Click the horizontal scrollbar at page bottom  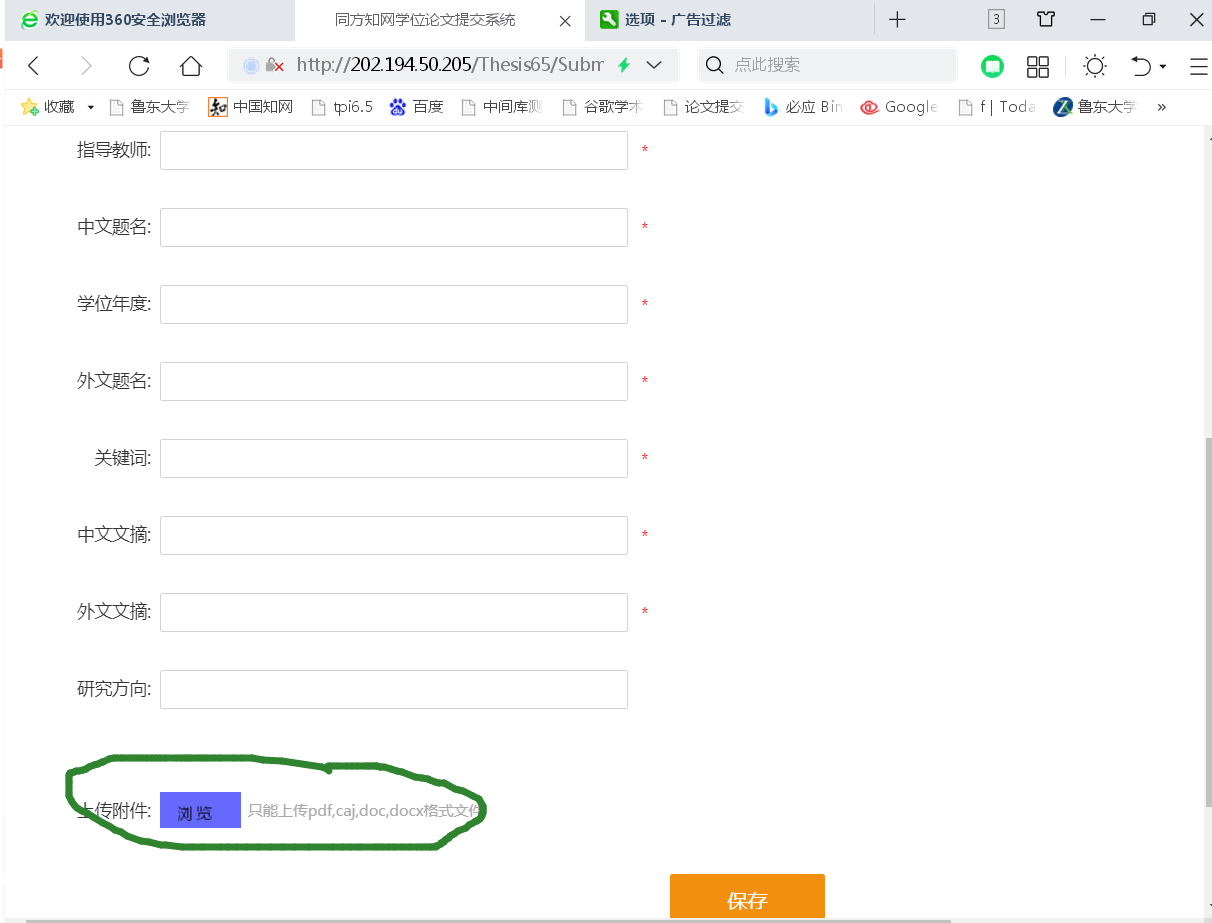pyautogui.click(x=488, y=920)
